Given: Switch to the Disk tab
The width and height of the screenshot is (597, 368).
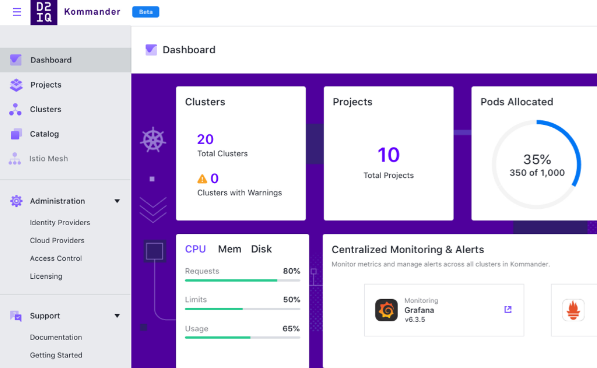Looking at the screenshot, I should [261, 249].
